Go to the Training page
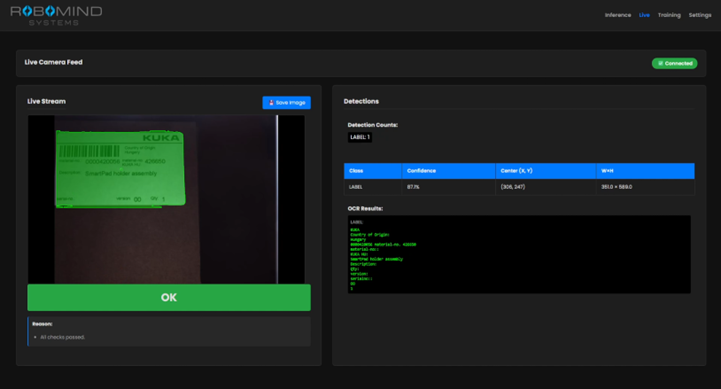This screenshot has width=721, height=389. coord(669,15)
